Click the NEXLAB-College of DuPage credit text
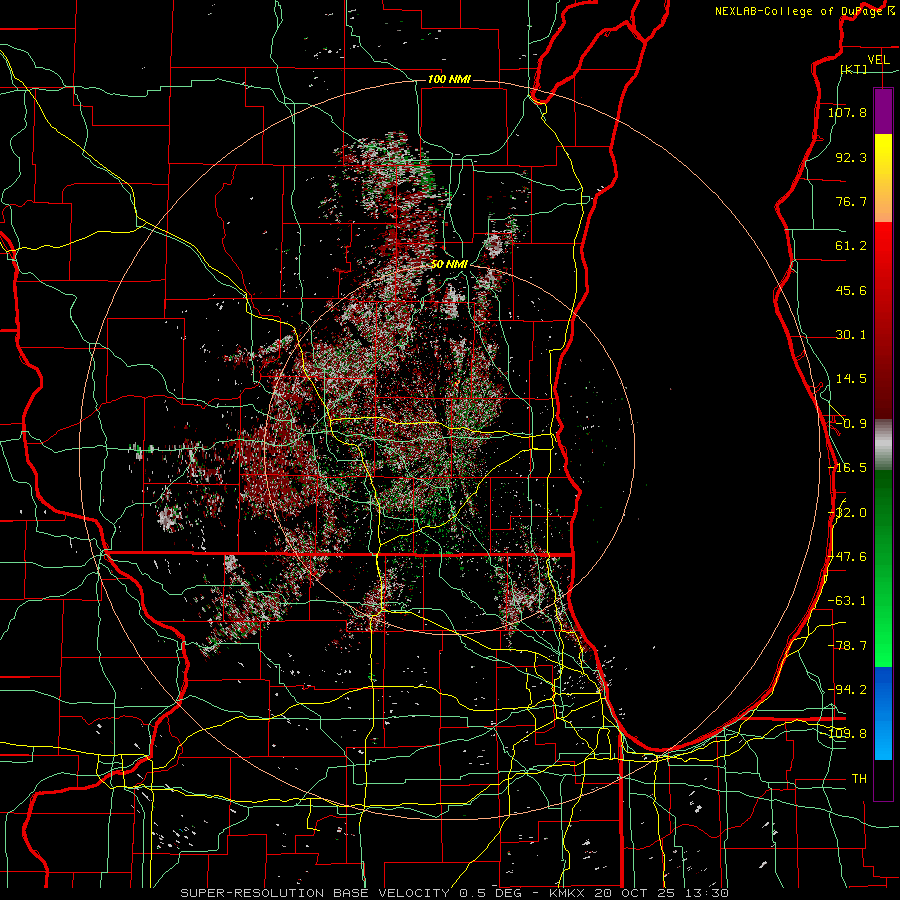Viewport: 900px width, 900px height. click(x=804, y=11)
